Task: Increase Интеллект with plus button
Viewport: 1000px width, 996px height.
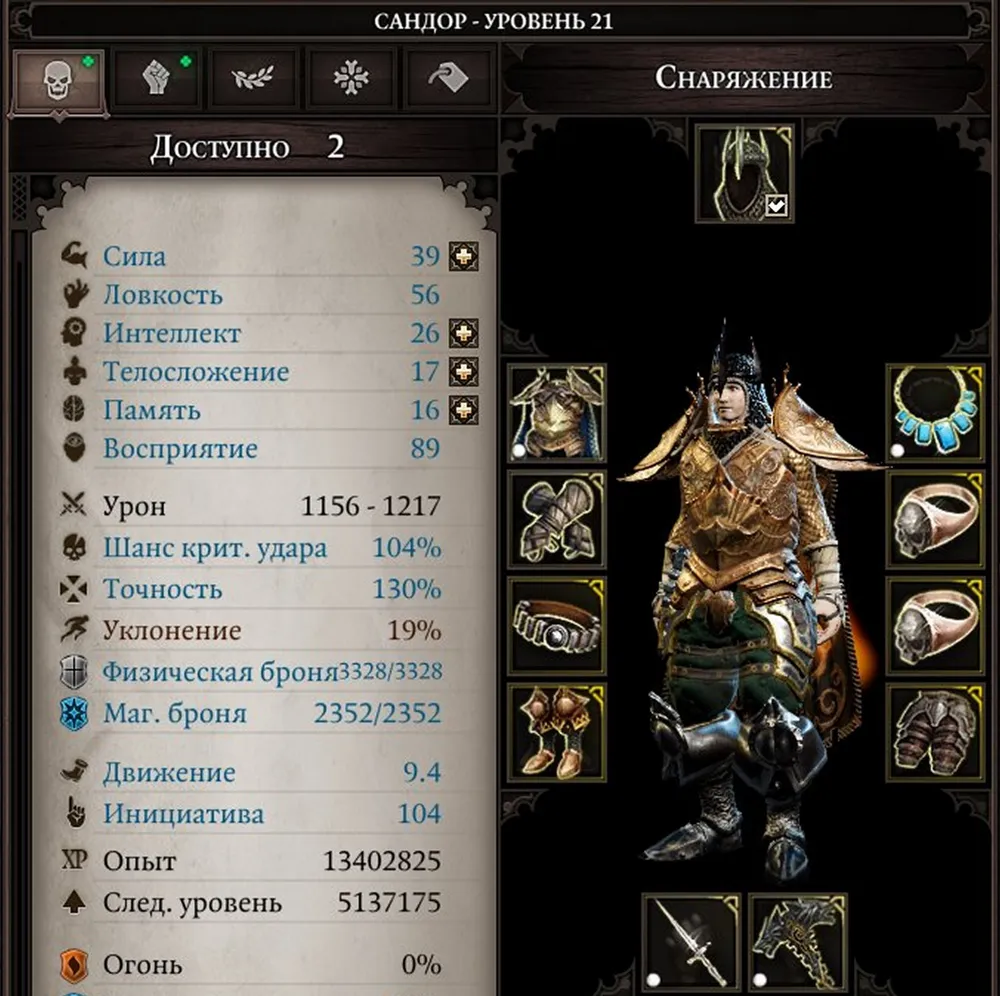Action: pyautogui.click(x=464, y=333)
